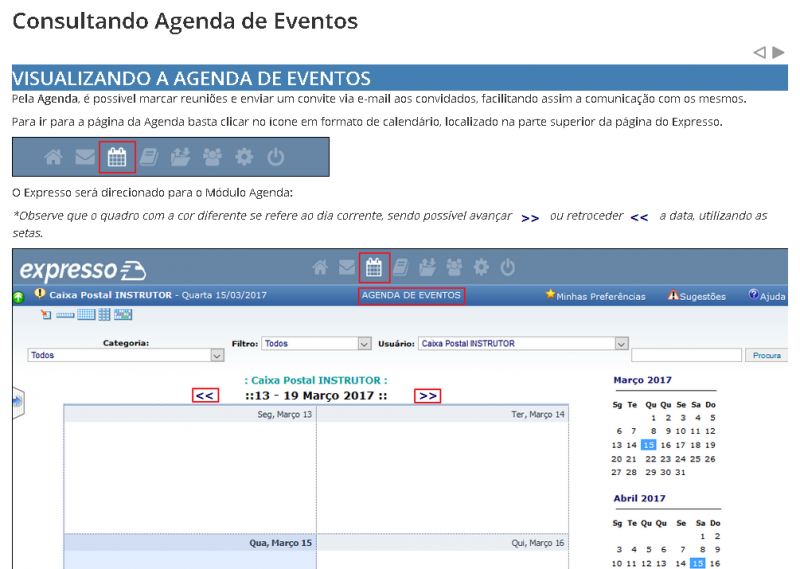Screen dimensions: 800x569
Task: Open Mail envelope icon in Expresso header
Action: tap(347, 267)
